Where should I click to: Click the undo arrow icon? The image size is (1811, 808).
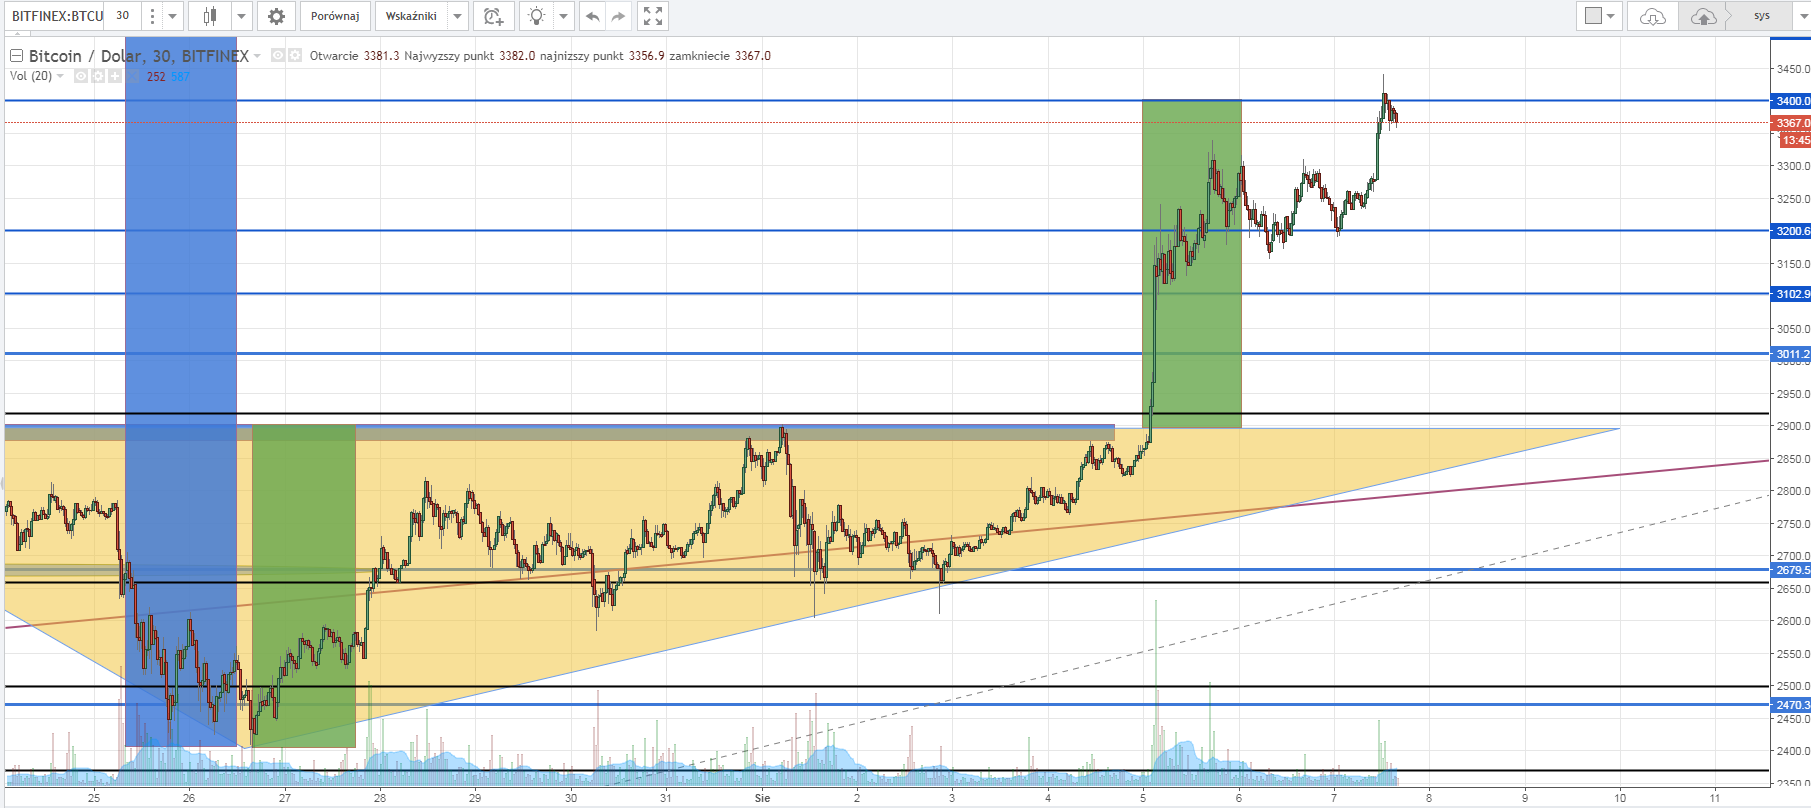point(592,16)
